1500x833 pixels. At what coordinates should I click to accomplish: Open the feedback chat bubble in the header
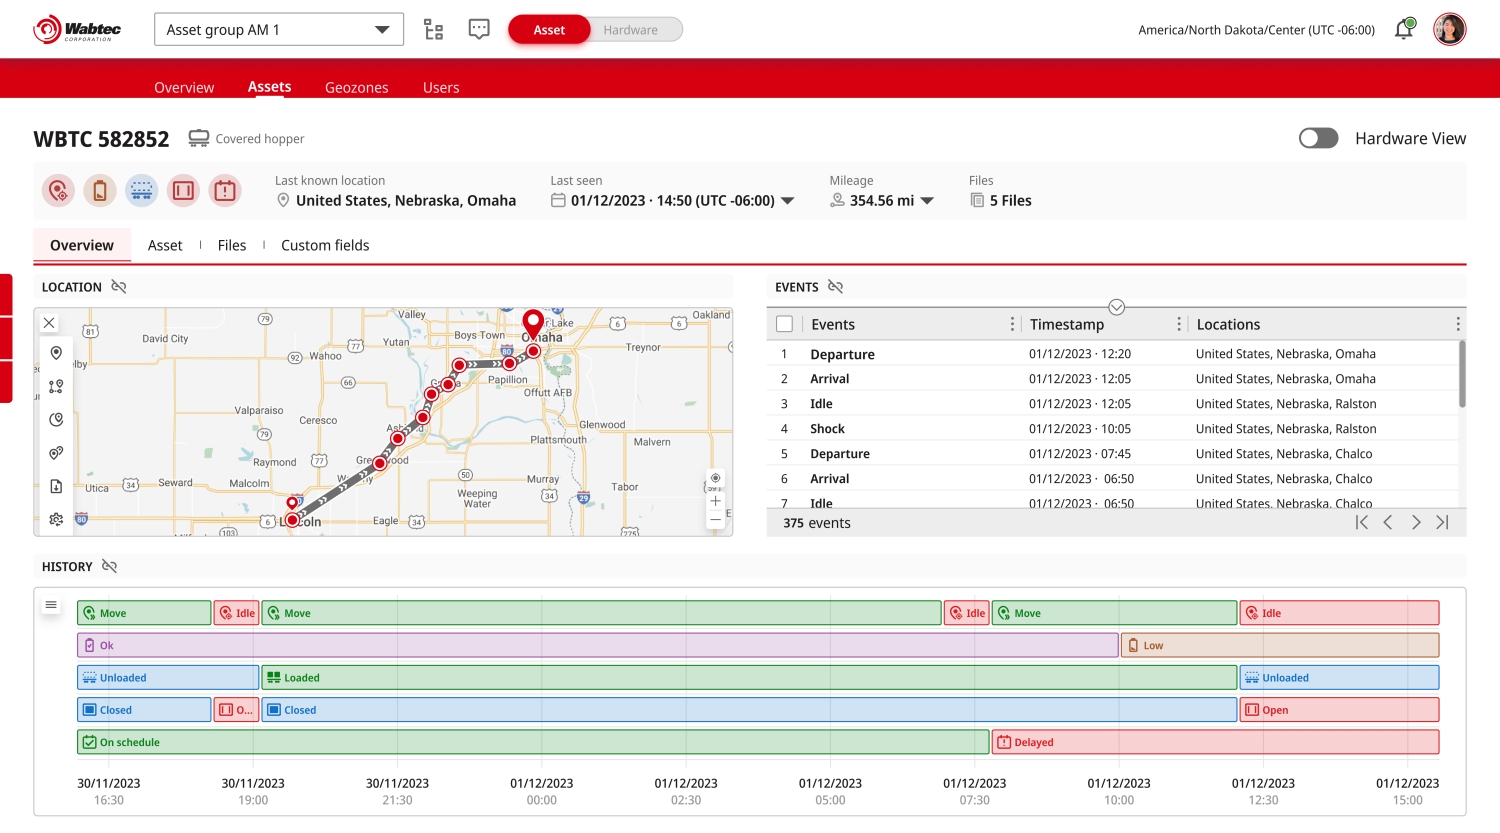pos(479,29)
